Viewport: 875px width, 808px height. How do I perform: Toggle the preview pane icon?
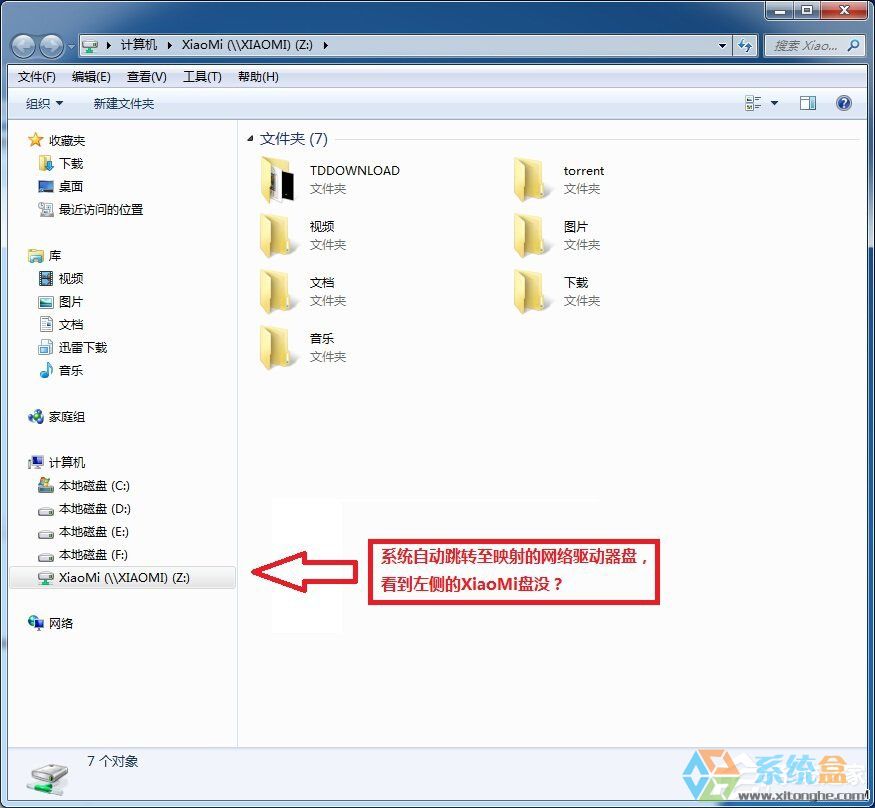(x=807, y=103)
